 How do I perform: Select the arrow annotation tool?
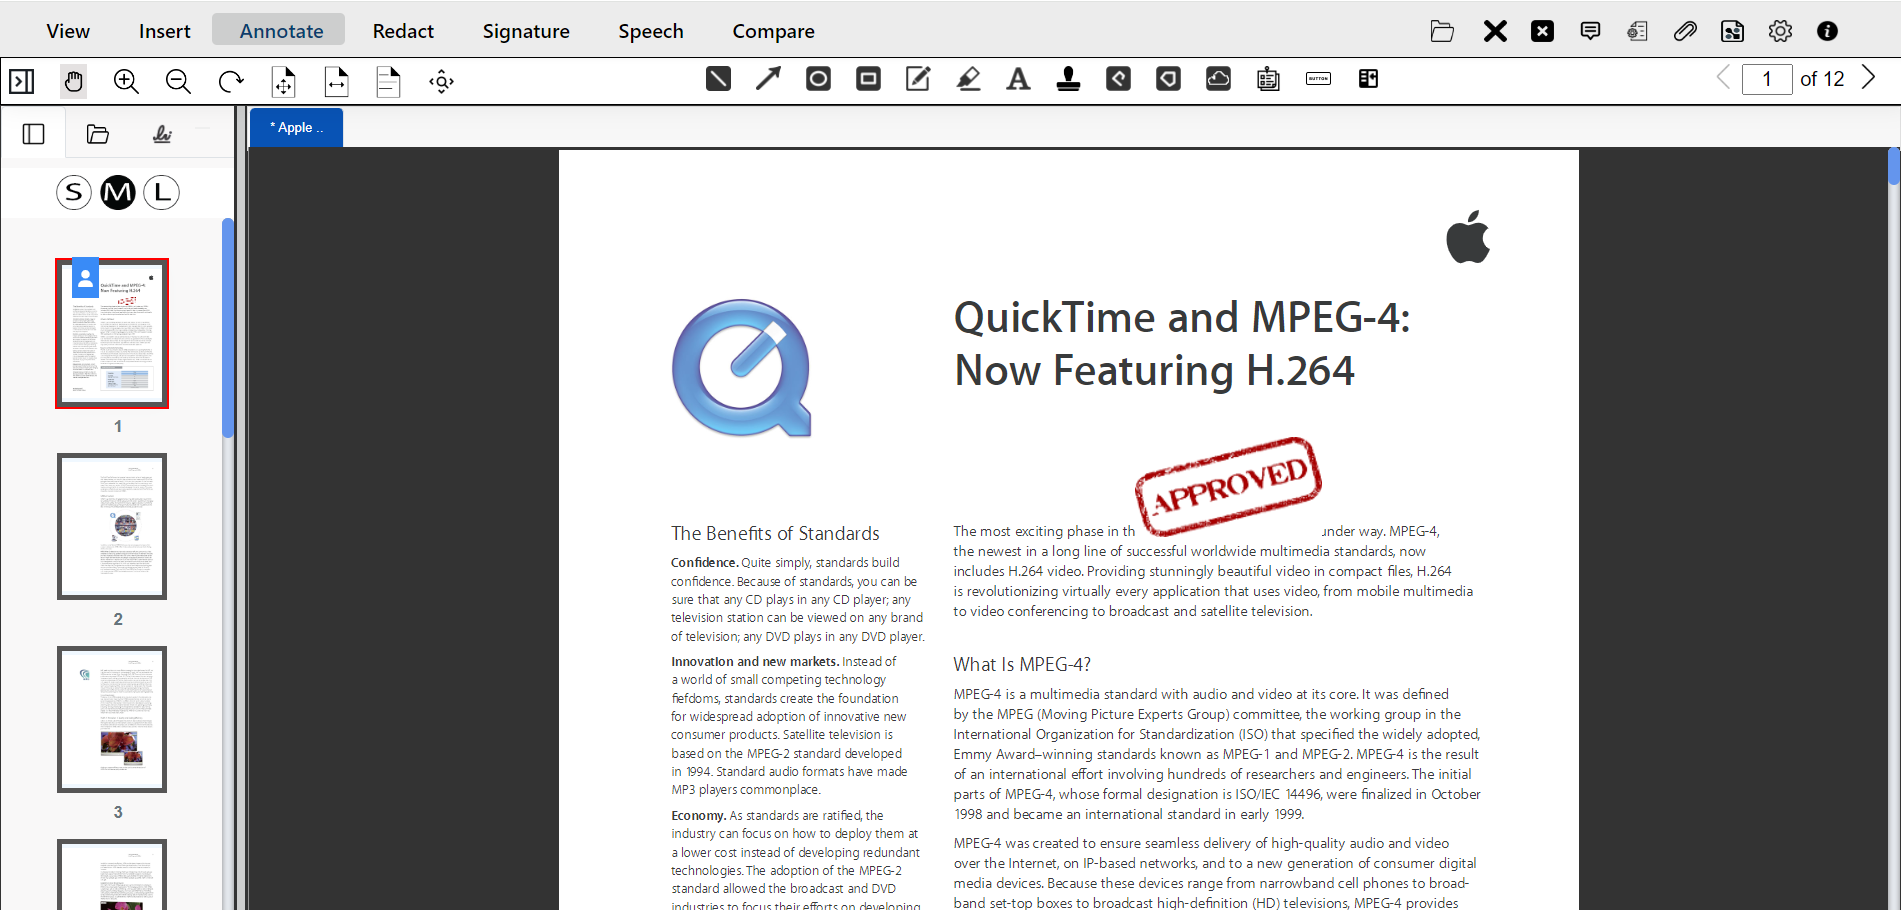click(768, 79)
